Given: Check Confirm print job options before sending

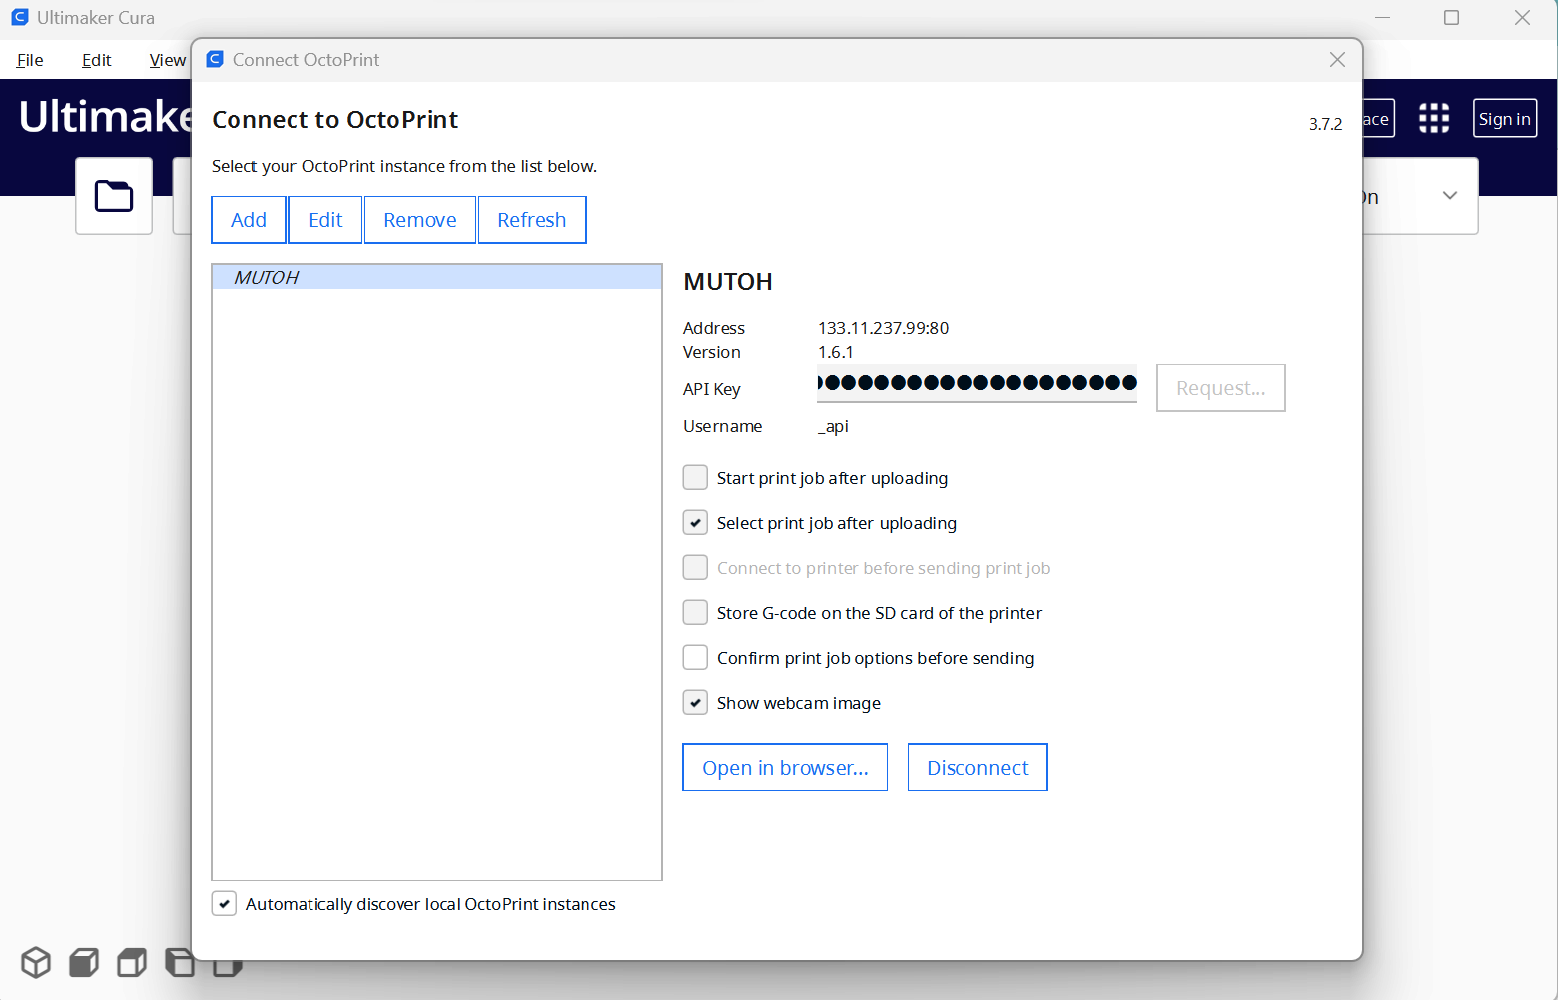Looking at the screenshot, I should pyautogui.click(x=695, y=658).
